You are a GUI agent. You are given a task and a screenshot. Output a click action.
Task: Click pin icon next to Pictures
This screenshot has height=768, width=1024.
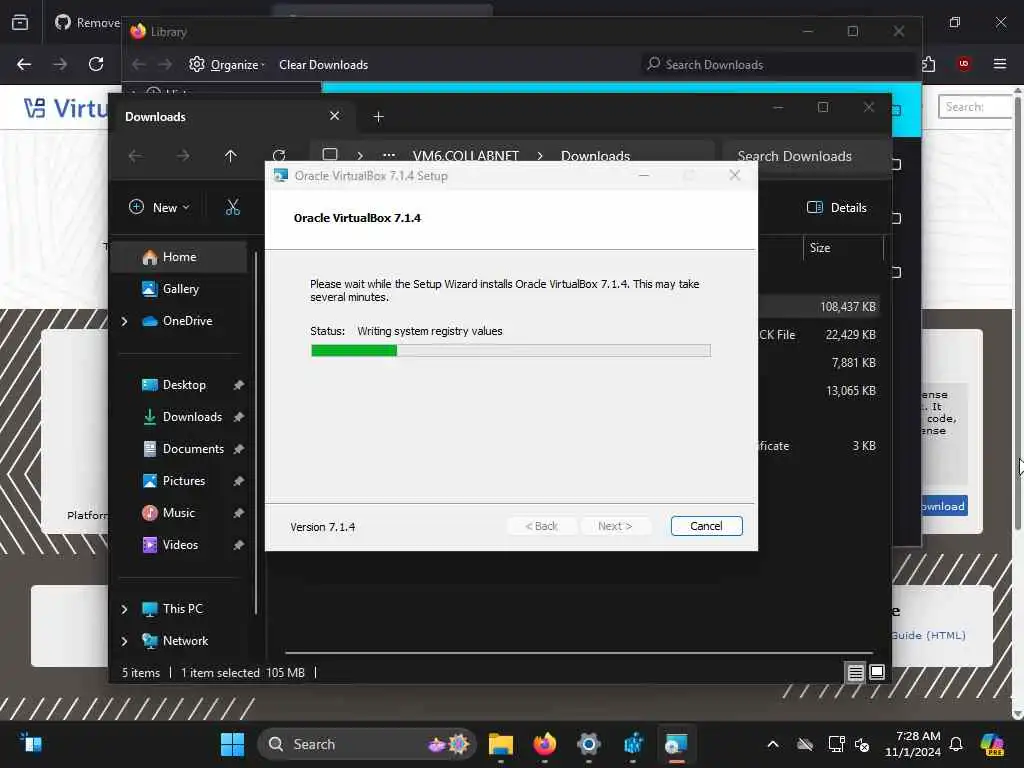click(238, 481)
